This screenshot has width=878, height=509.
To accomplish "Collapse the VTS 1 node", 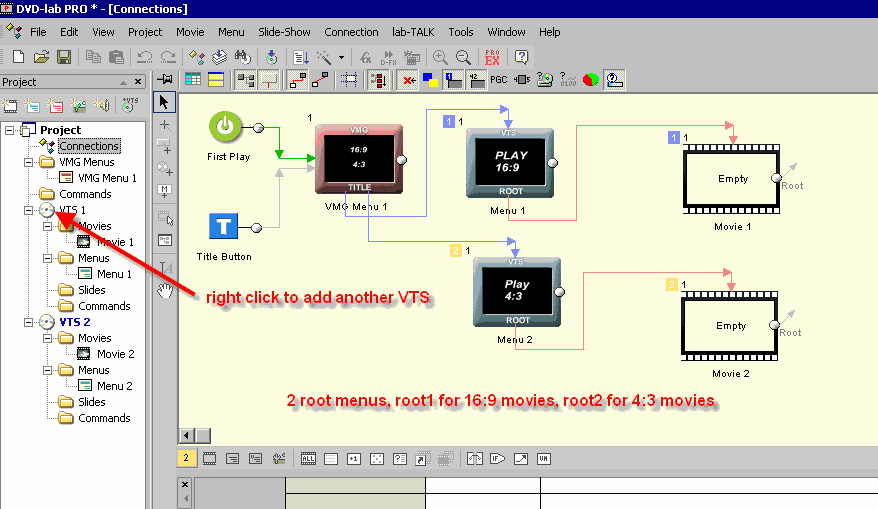I will point(28,210).
